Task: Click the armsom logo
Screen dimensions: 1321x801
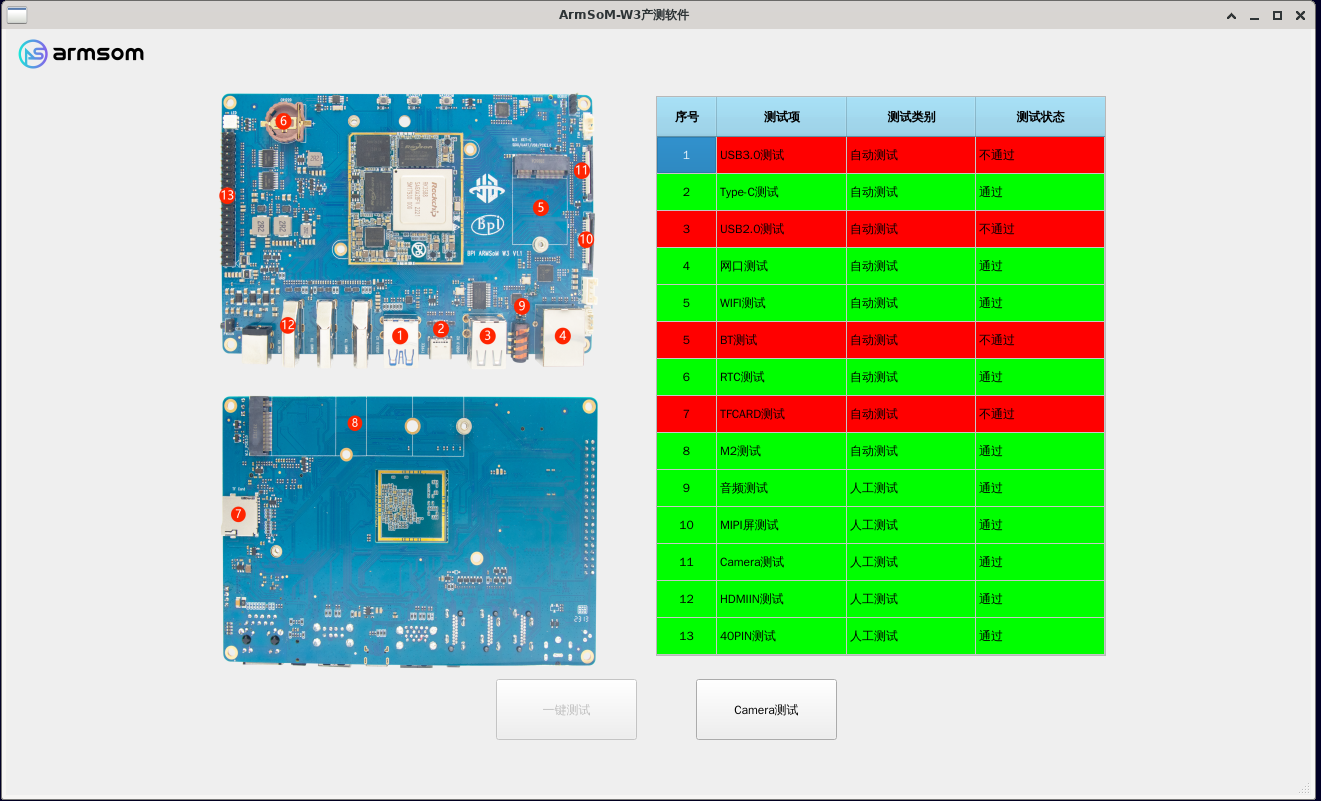Action: (x=81, y=54)
